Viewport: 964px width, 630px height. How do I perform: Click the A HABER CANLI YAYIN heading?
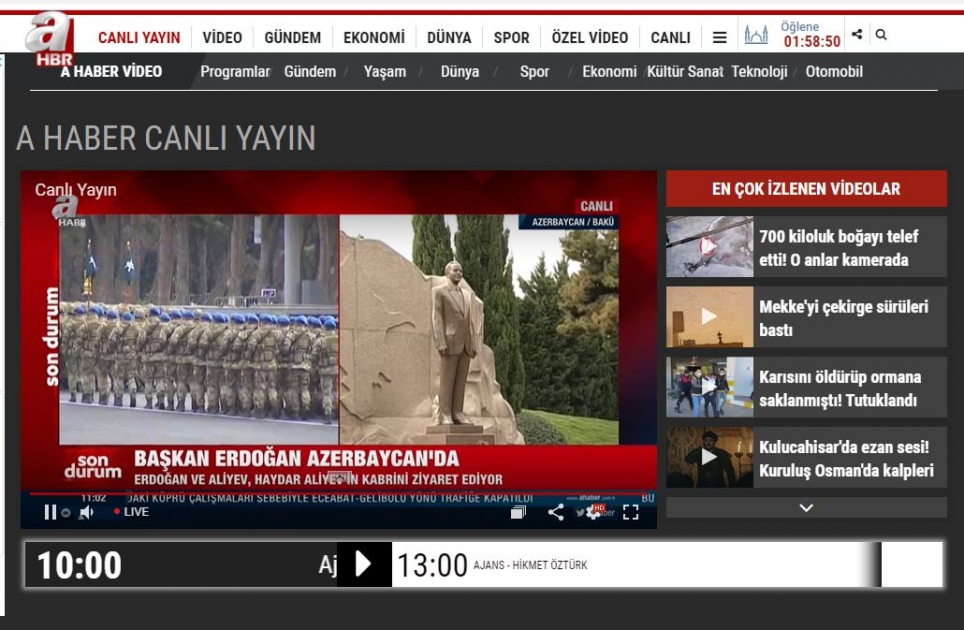[x=166, y=138]
